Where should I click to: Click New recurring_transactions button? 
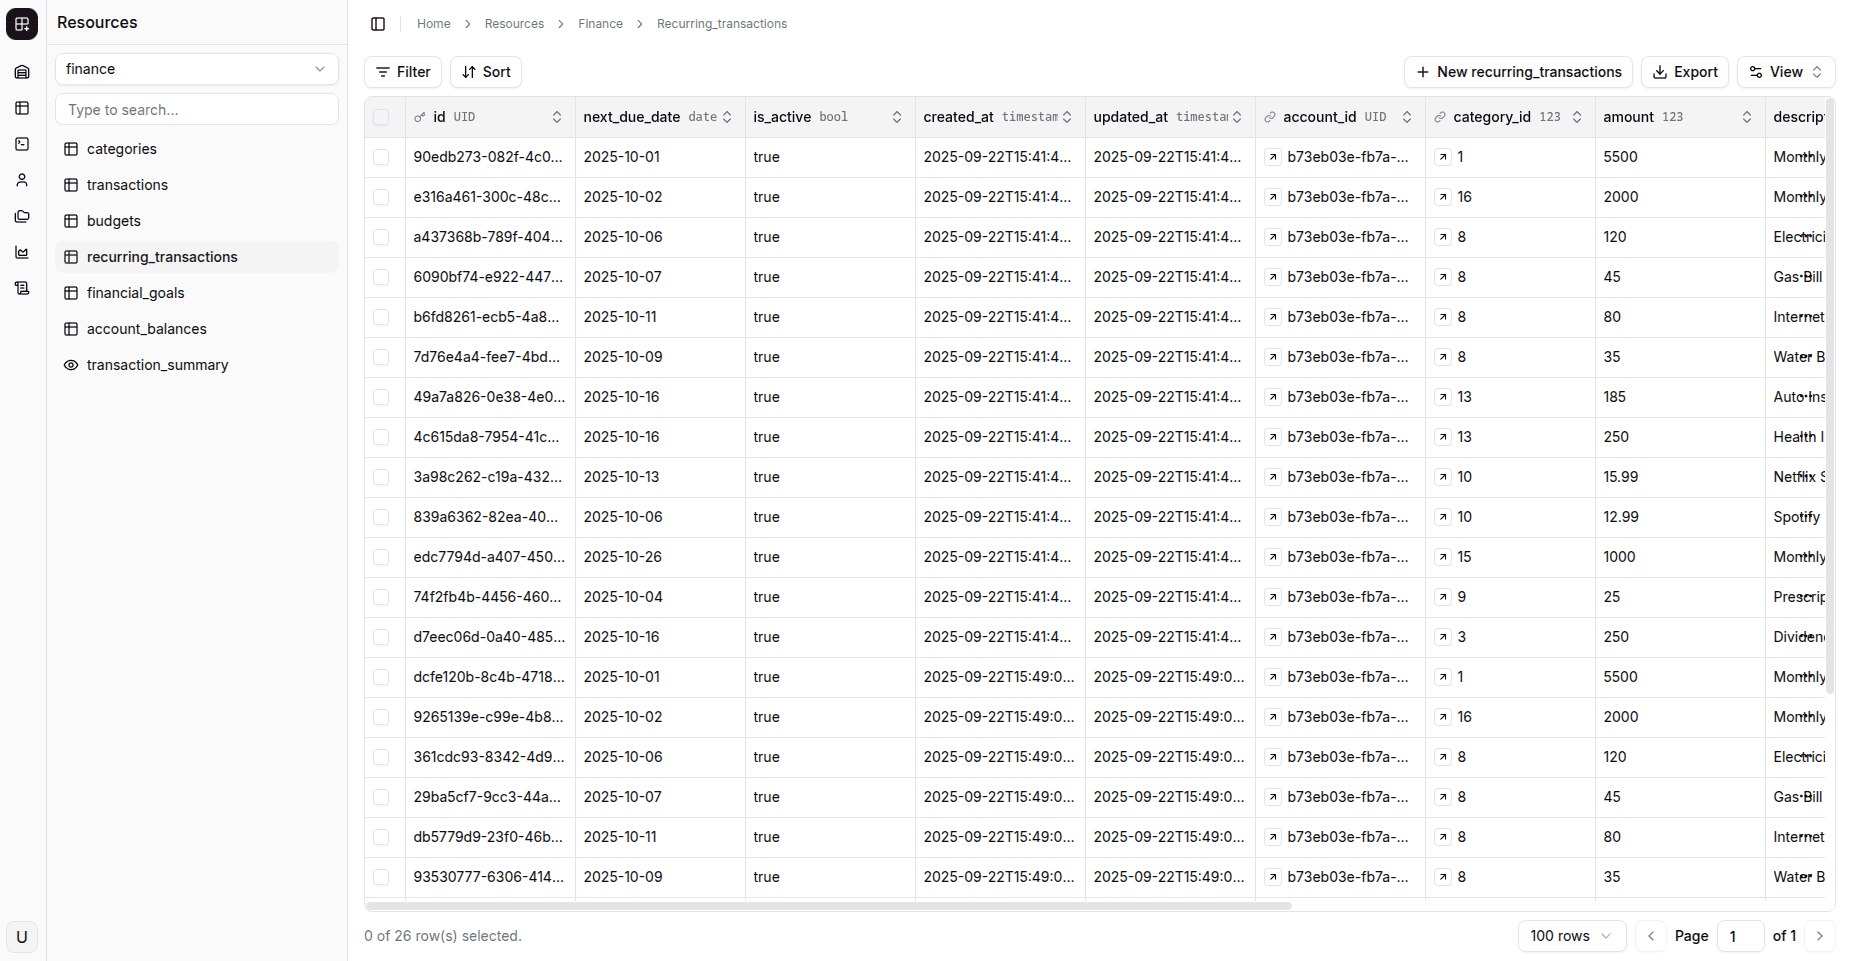click(1518, 72)
